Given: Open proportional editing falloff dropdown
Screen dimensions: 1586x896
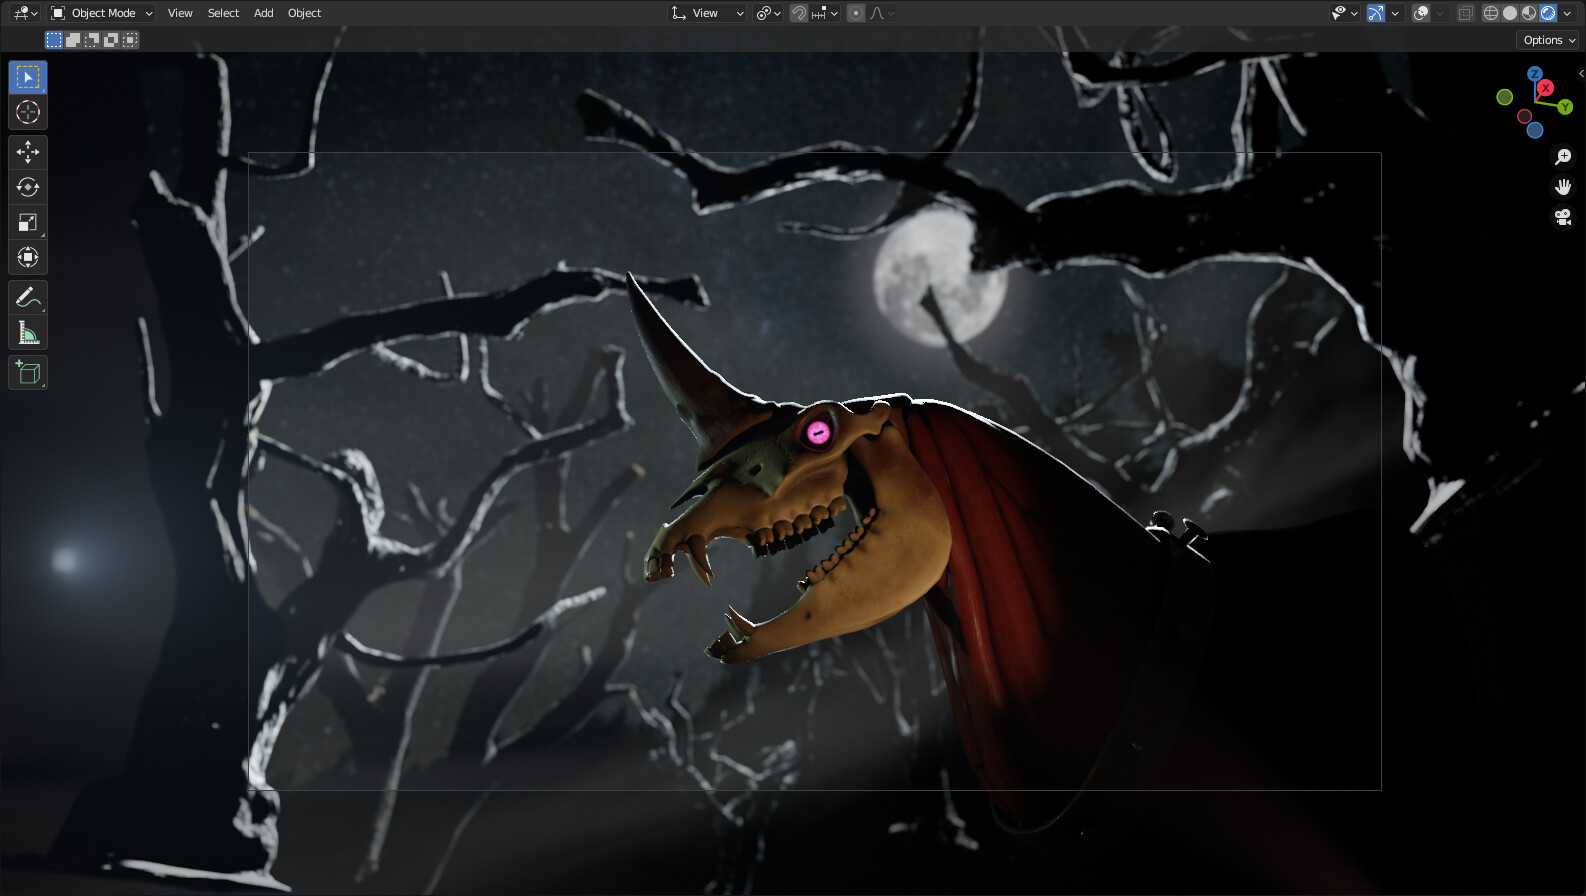Looking at the screenshot, I should 882,13.
